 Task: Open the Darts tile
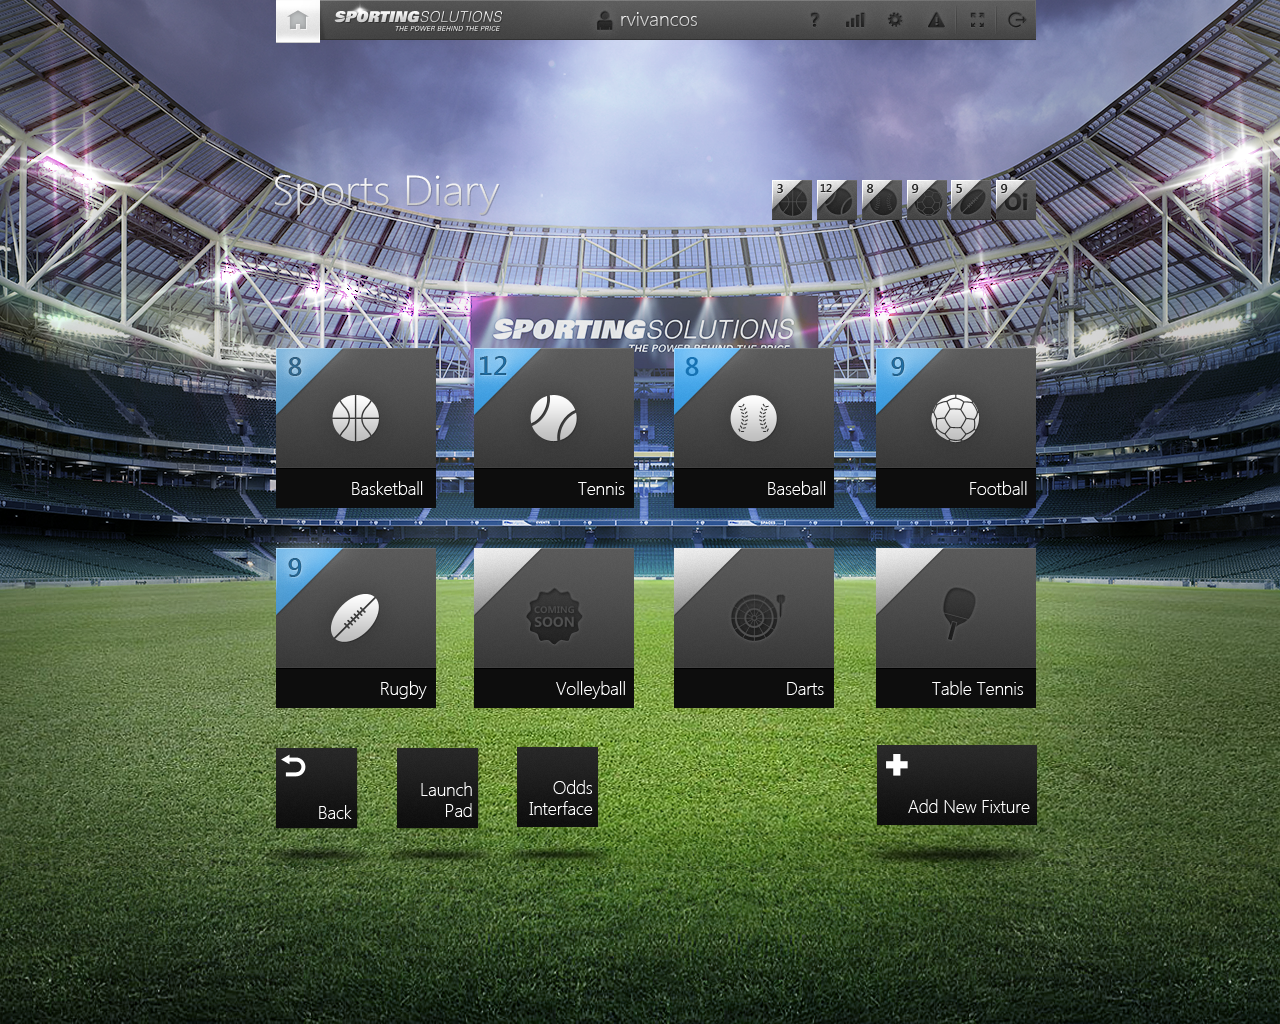point(754,628)
